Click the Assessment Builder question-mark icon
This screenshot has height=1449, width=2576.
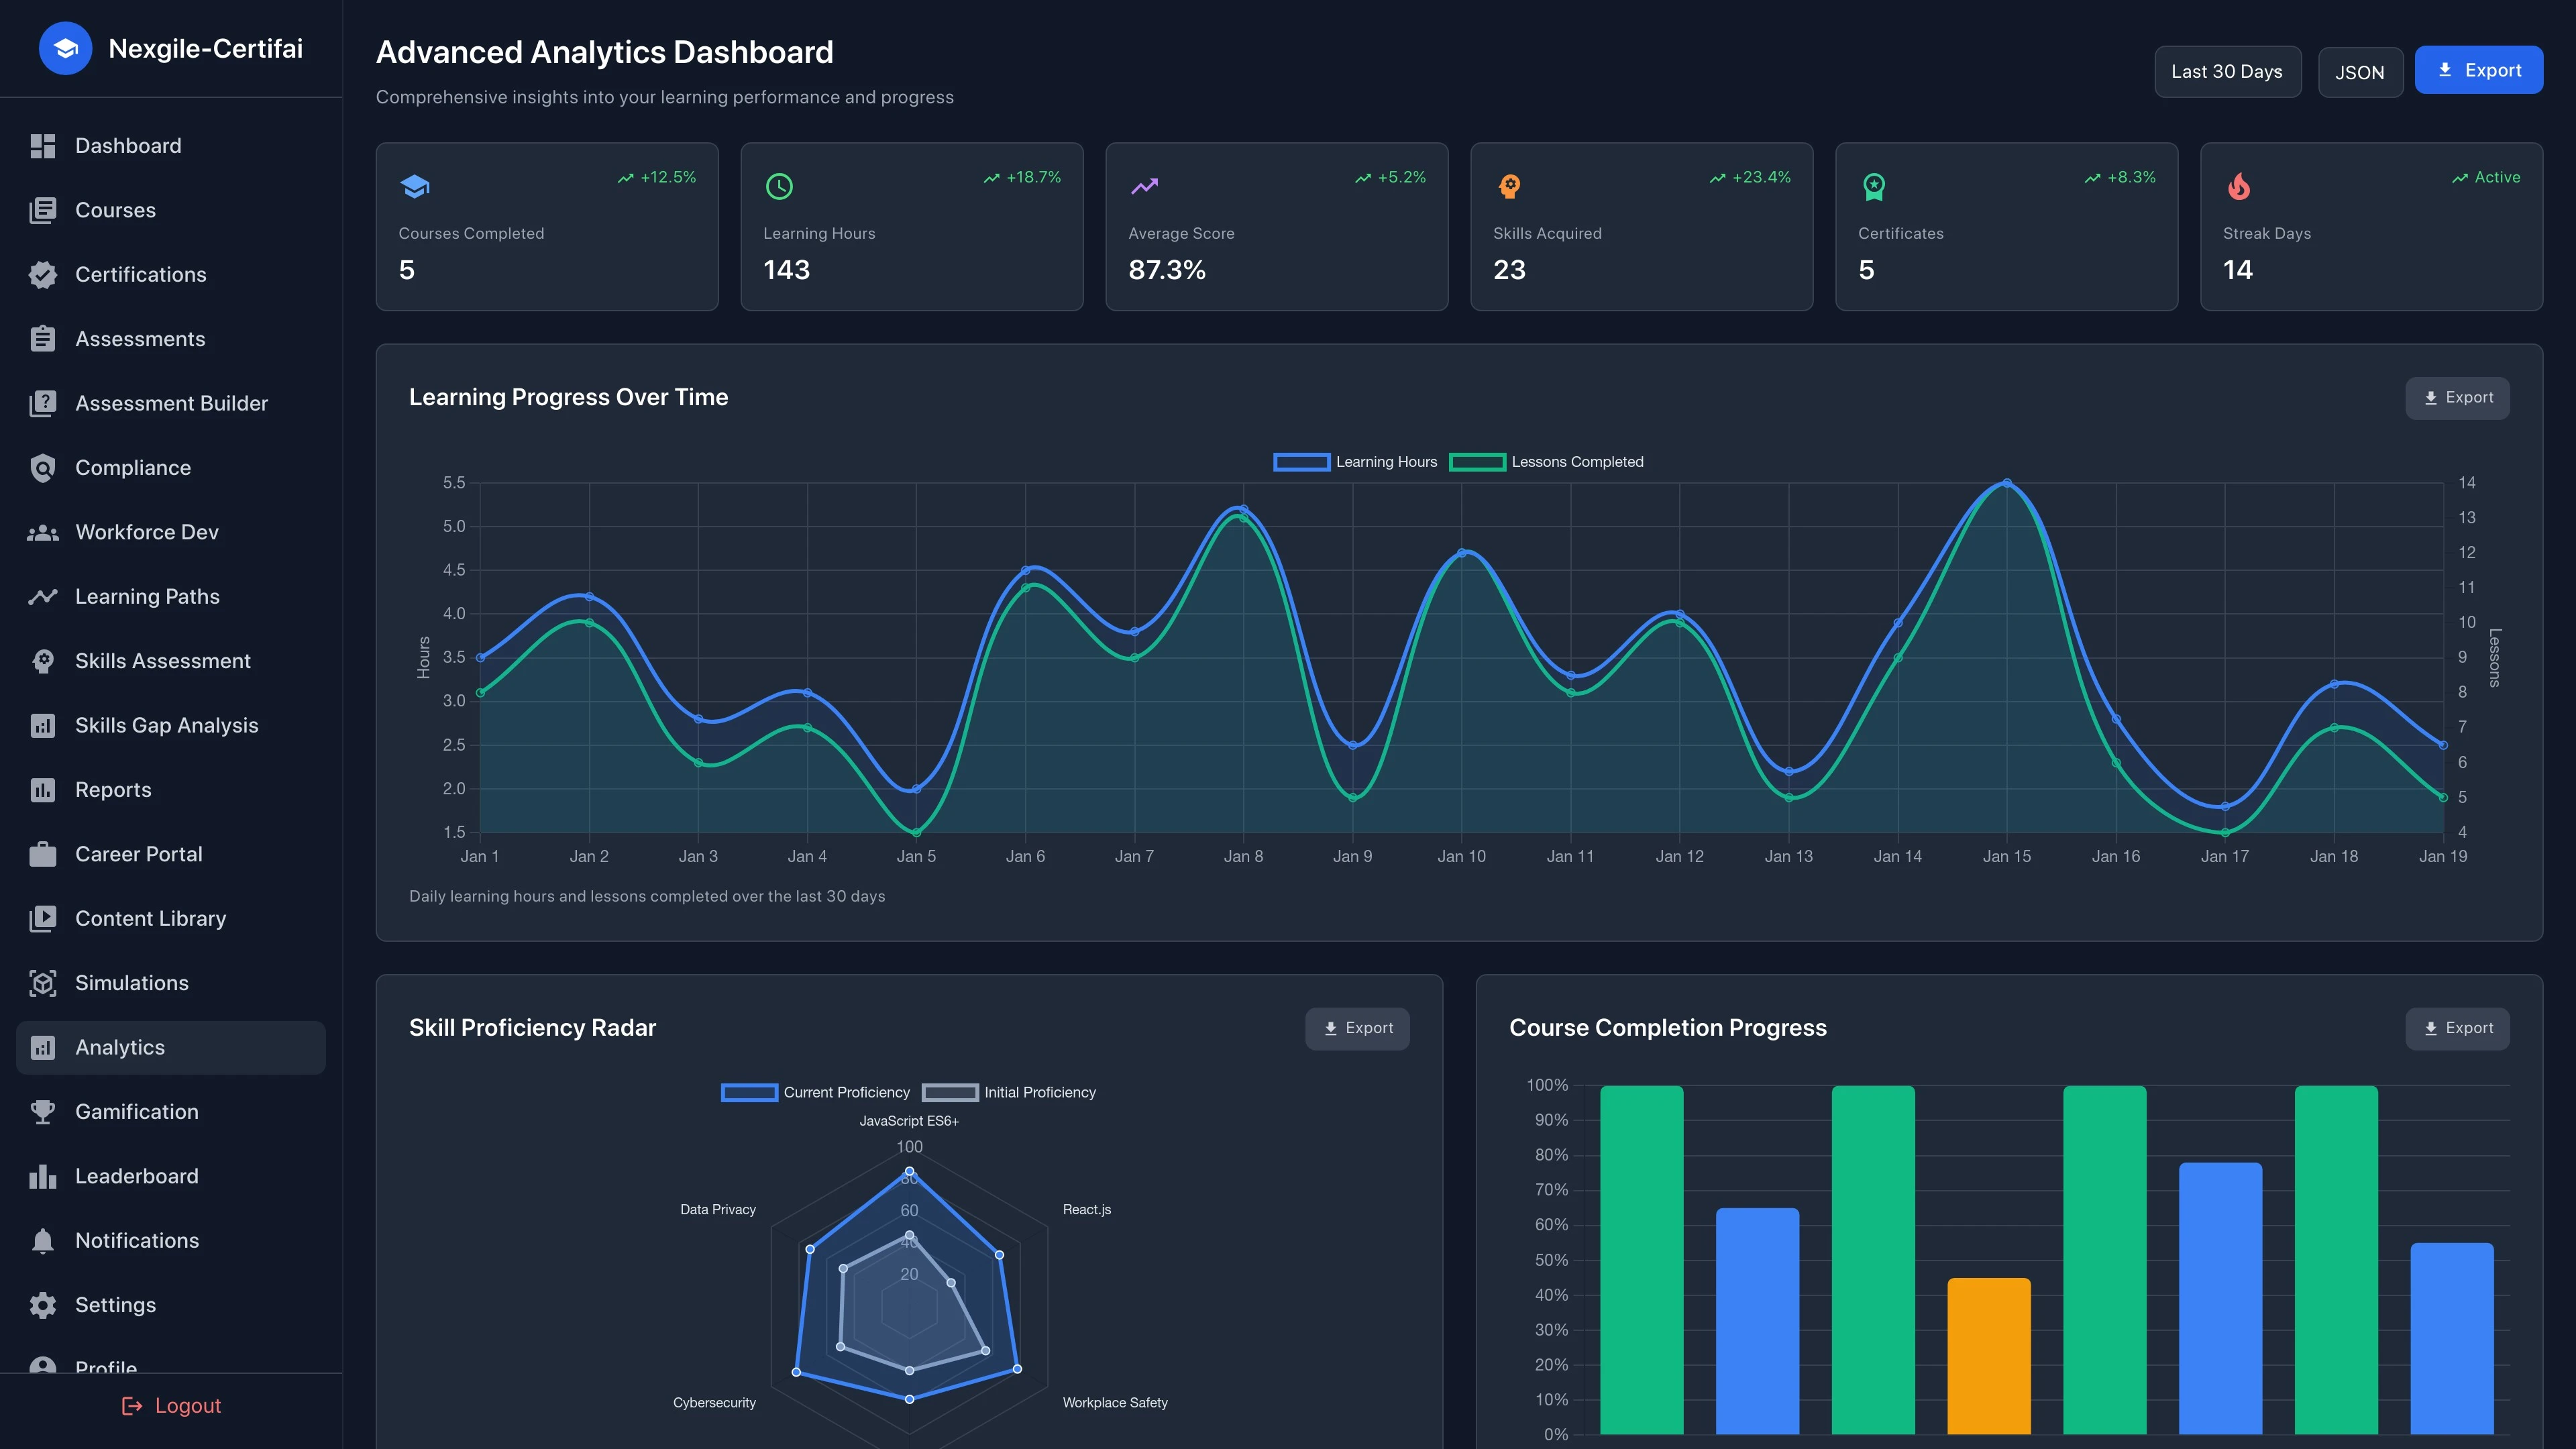click(x=43, y=403)
